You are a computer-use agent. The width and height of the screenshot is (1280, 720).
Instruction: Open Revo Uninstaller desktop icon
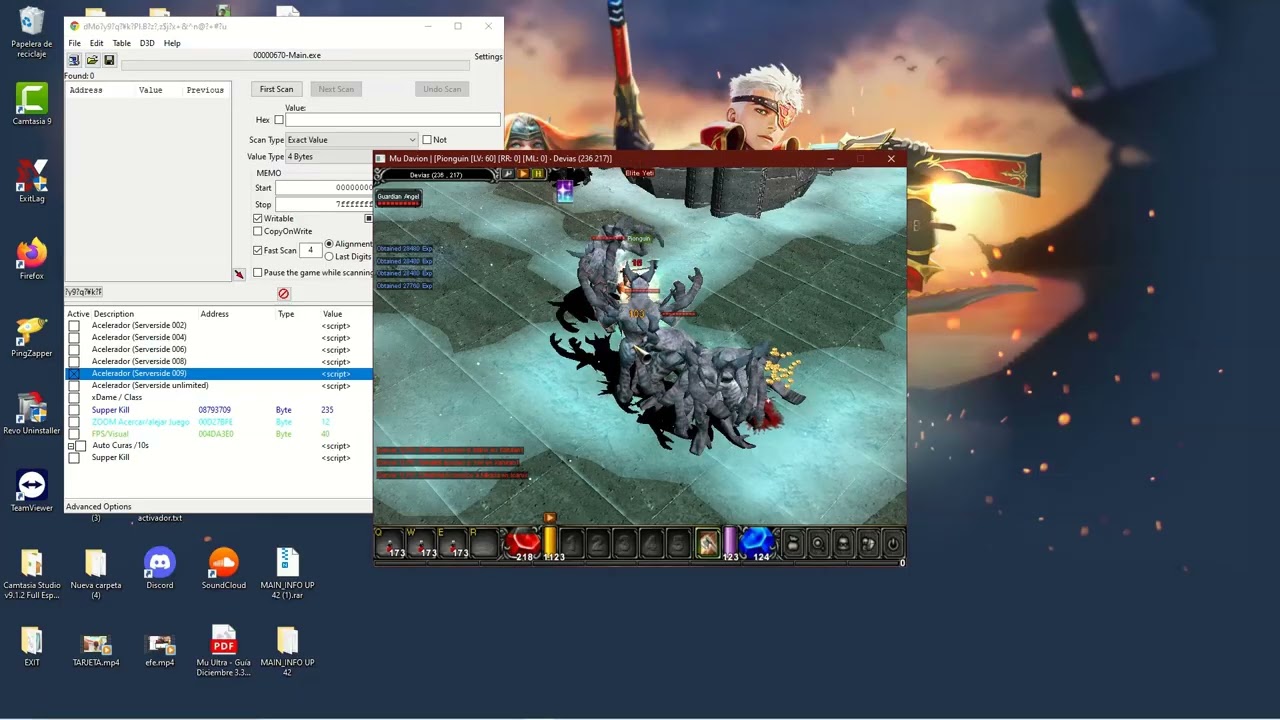[31, 413]
